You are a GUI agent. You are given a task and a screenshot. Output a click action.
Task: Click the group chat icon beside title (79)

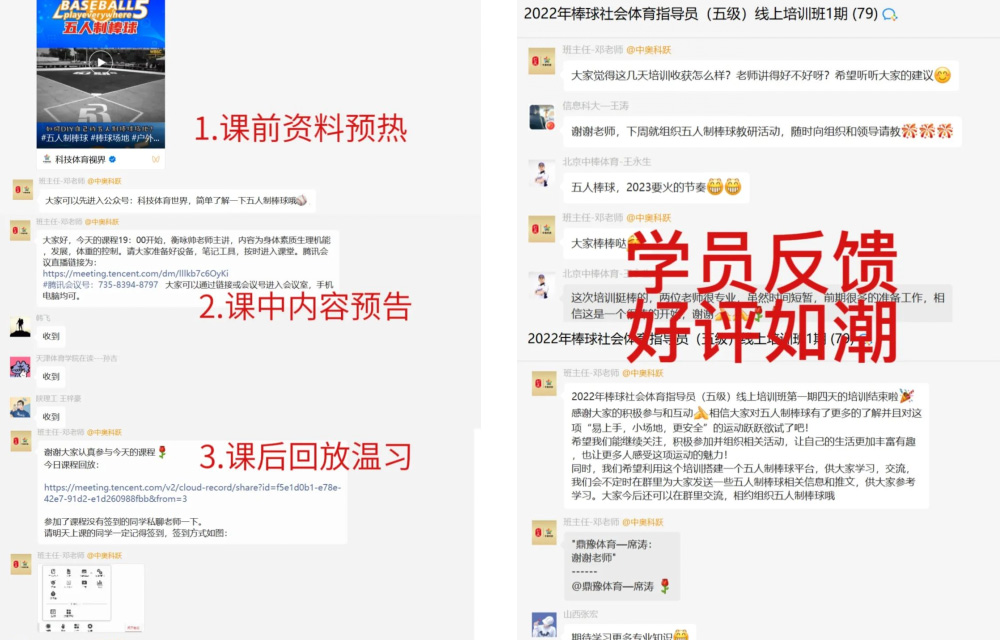tap(890, 15)
